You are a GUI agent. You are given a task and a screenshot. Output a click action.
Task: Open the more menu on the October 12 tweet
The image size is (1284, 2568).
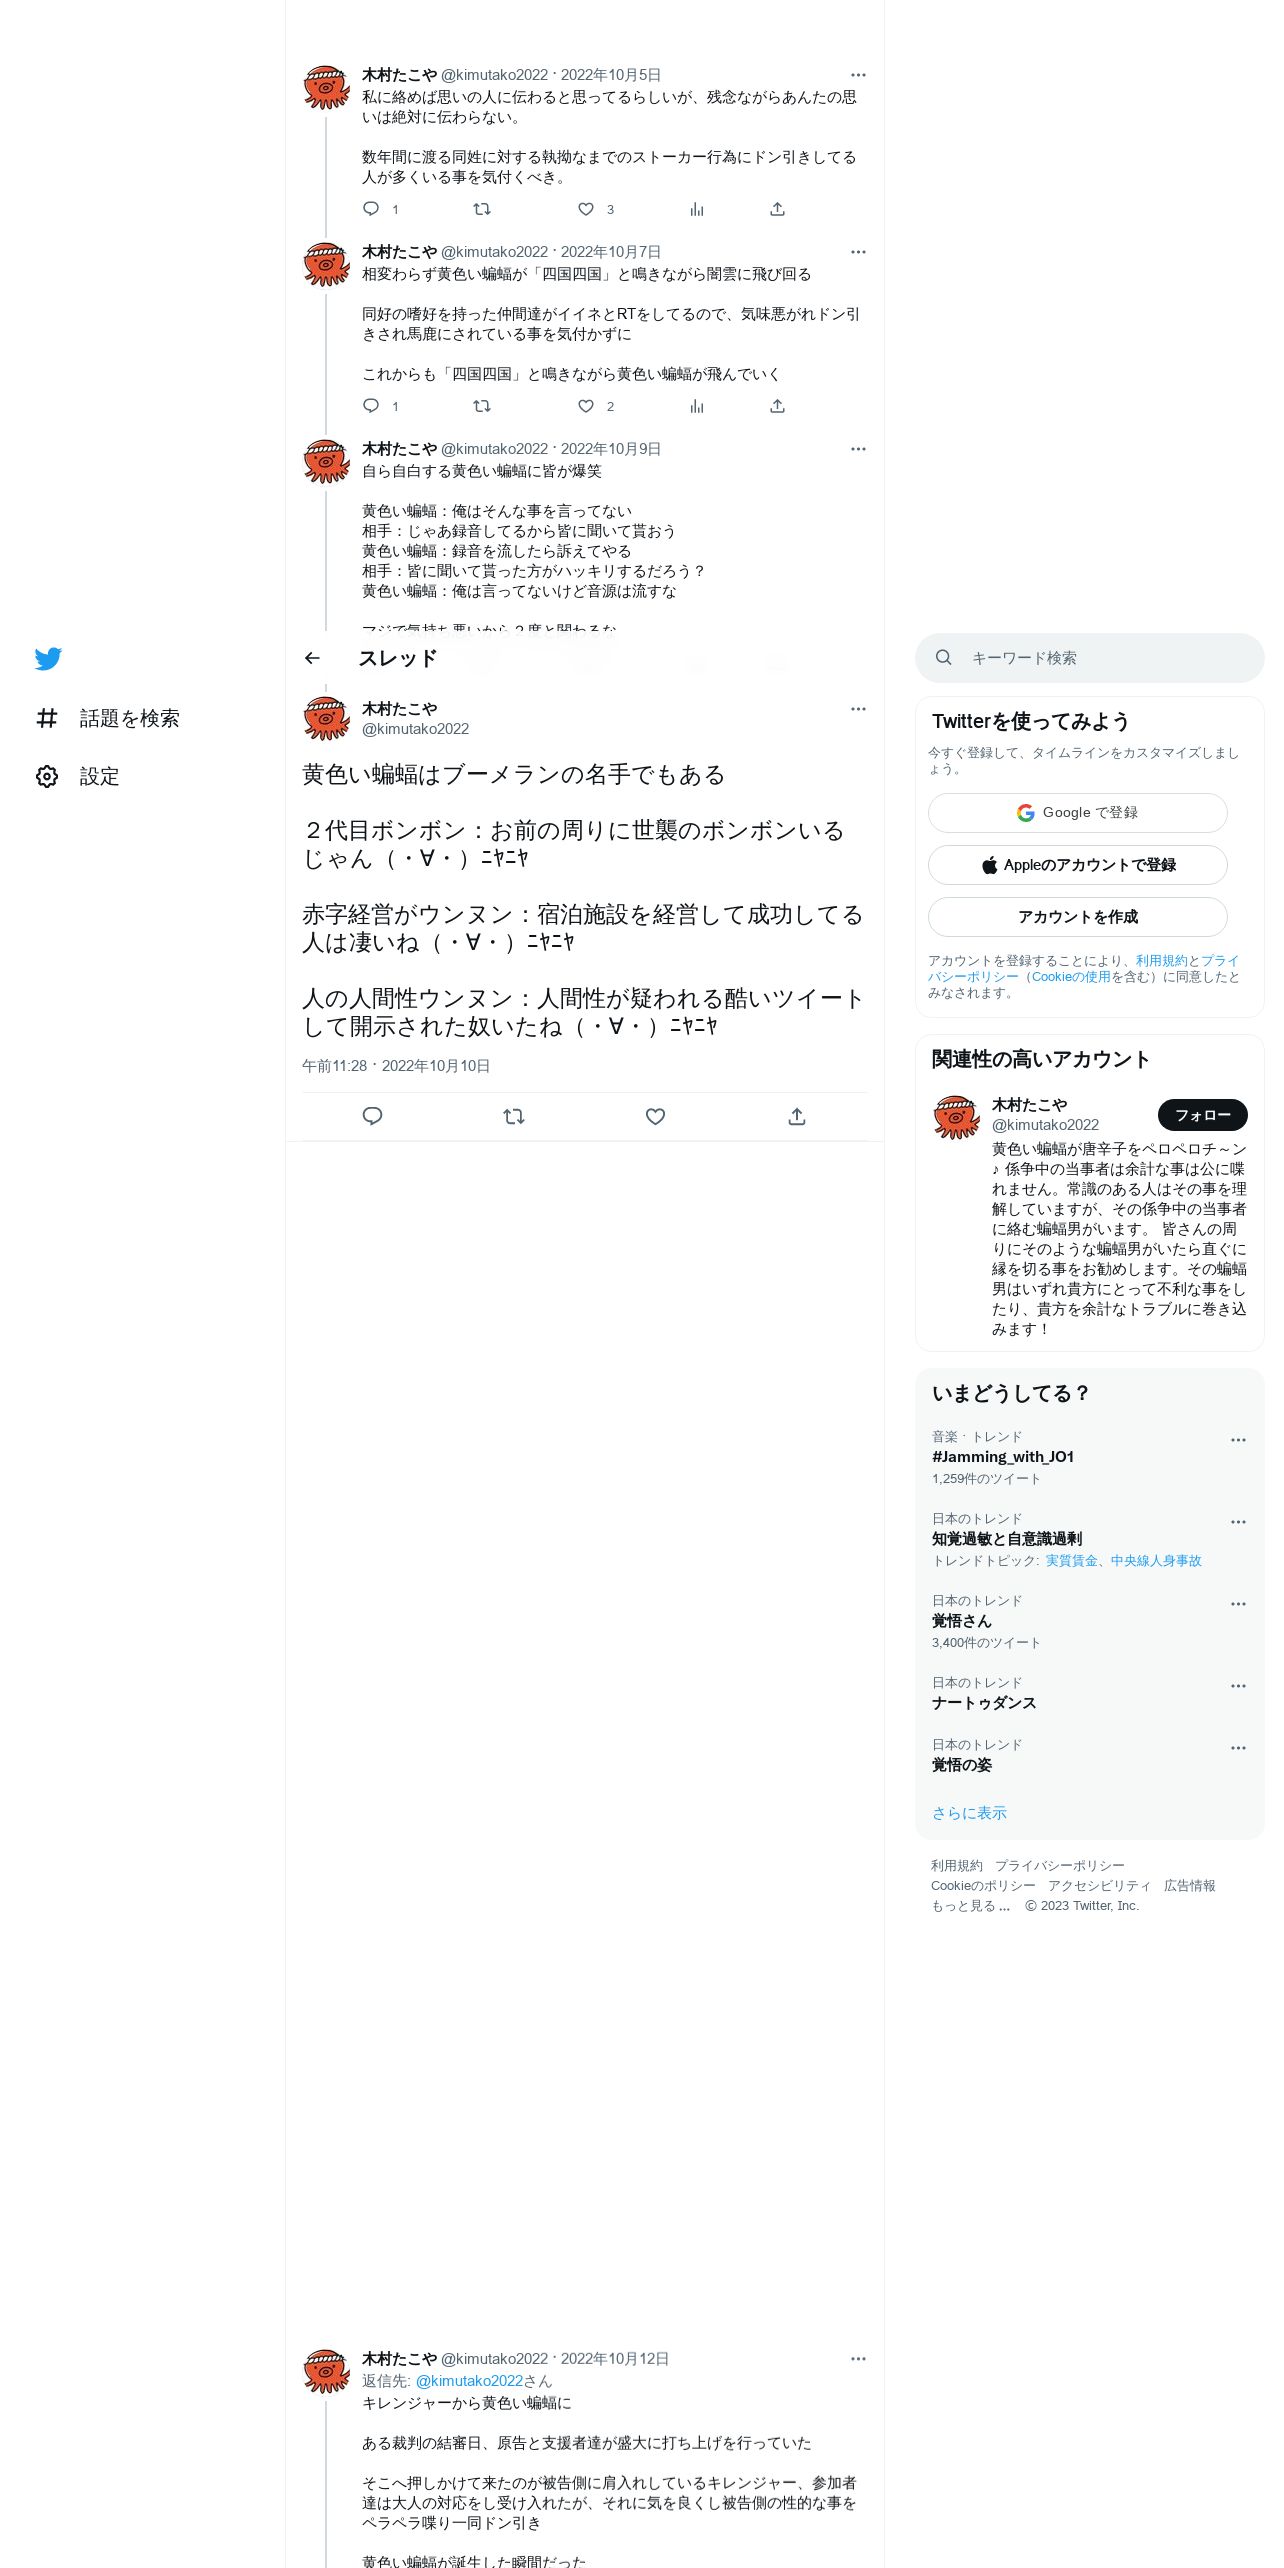click(x=858, y=2358)
